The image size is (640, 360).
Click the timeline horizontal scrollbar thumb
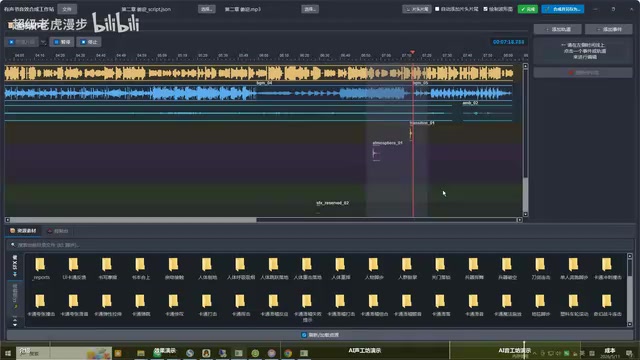click(387, 220)
